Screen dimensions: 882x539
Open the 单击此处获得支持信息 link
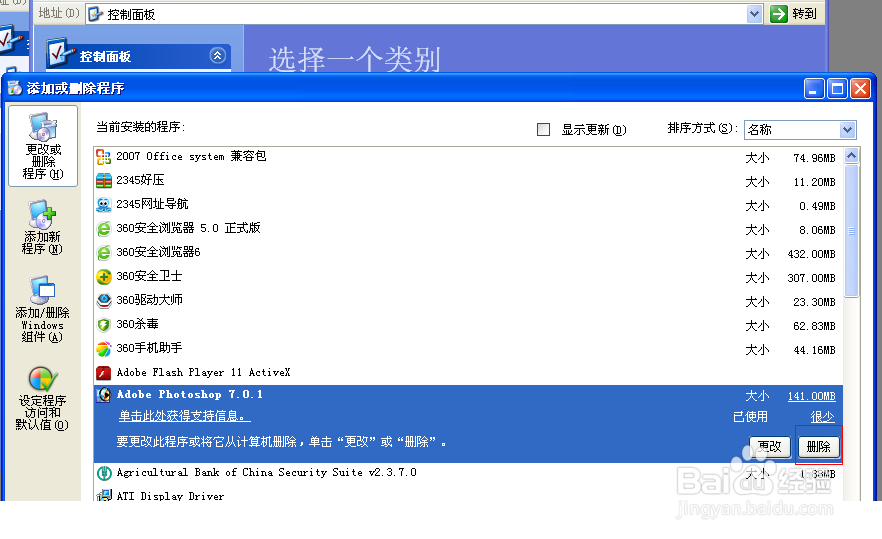(x=184, y=416)
